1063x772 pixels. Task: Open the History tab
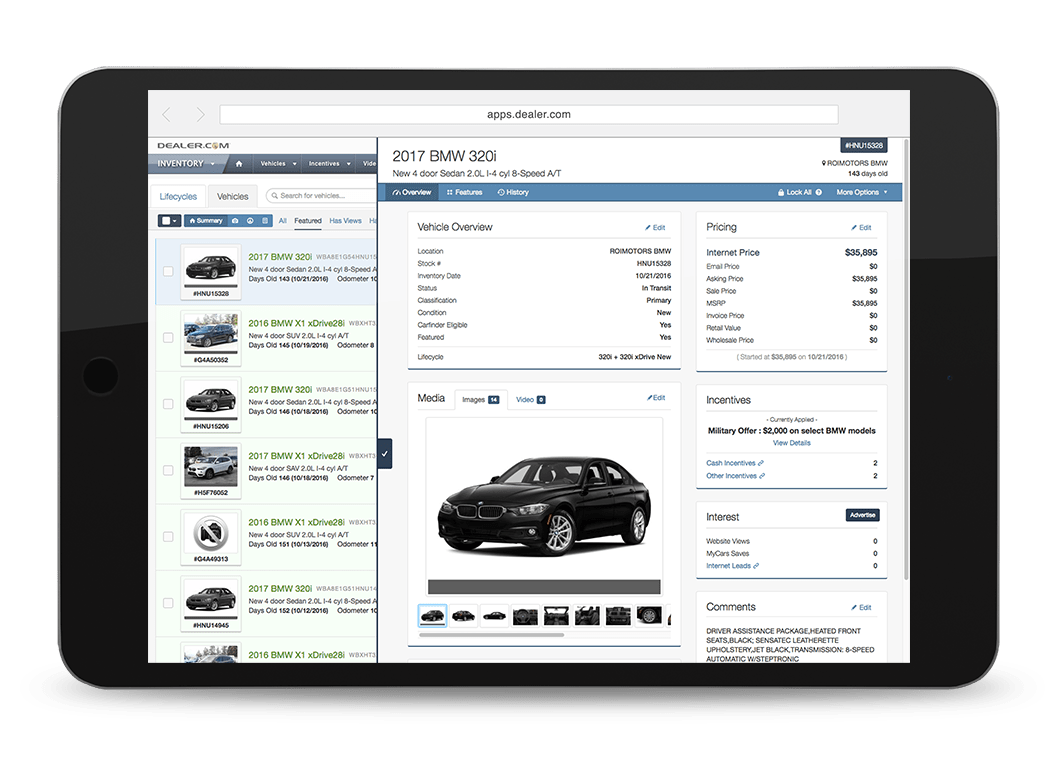pyautogui.click(x=513, y=192)
